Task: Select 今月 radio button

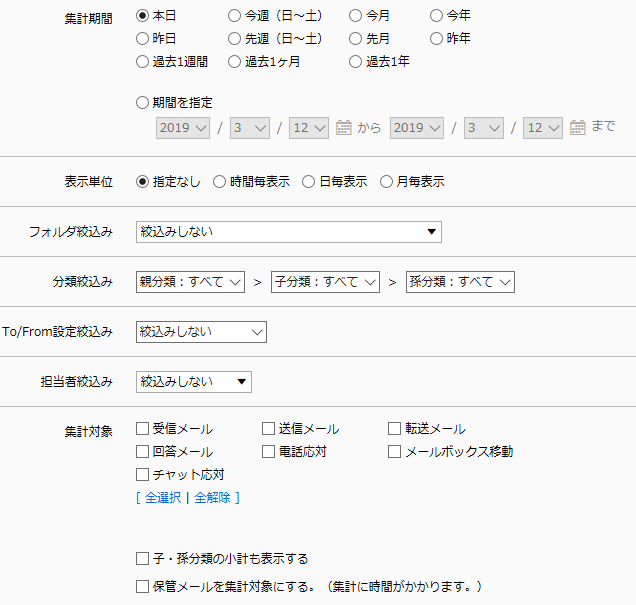Action: coord(355,16)
